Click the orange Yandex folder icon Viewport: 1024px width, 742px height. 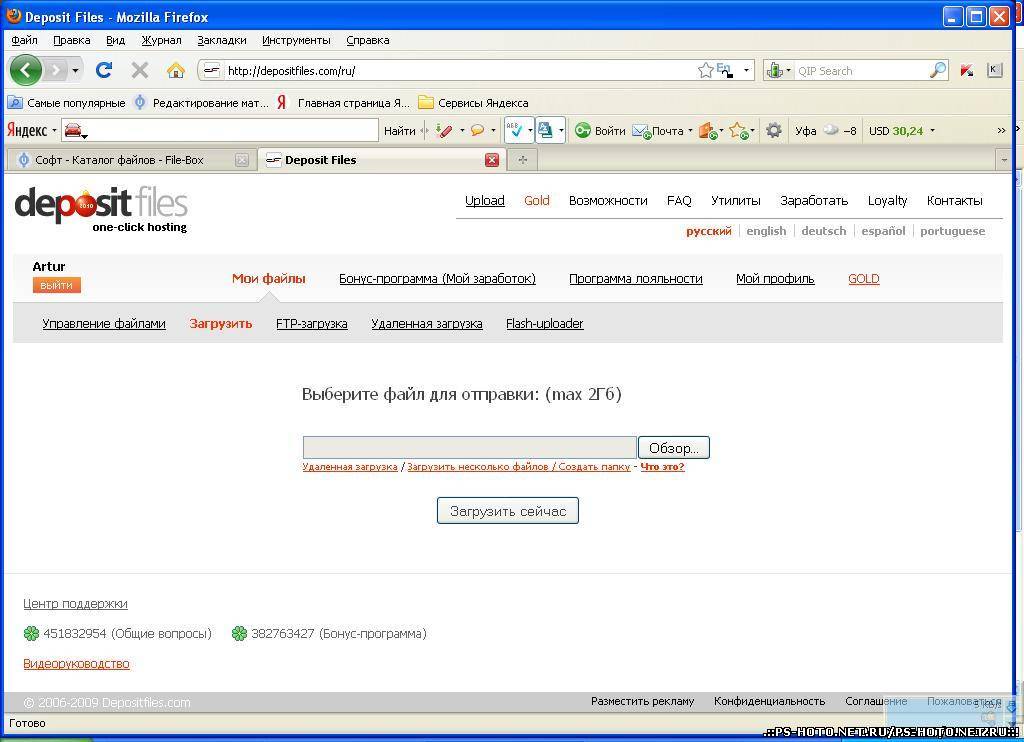[707, 131]
